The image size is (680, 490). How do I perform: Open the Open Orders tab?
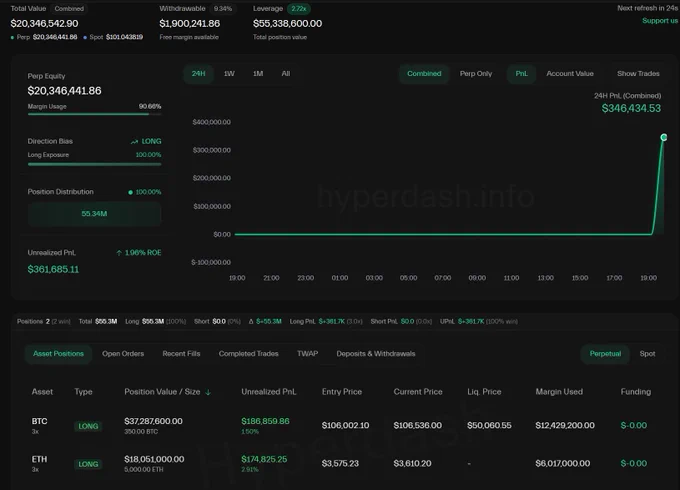123,354
